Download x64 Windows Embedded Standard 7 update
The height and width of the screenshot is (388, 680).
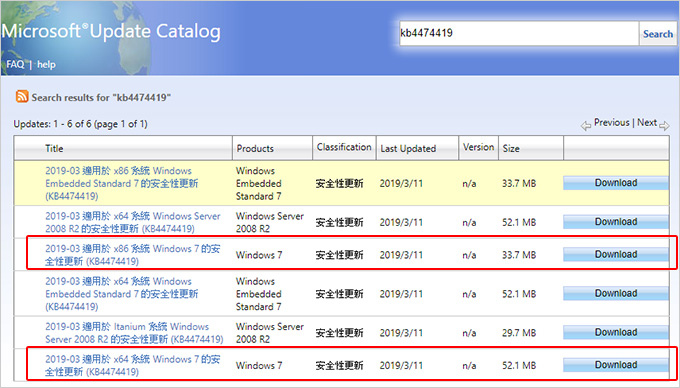pyautogui.click(x=616, y=293)
